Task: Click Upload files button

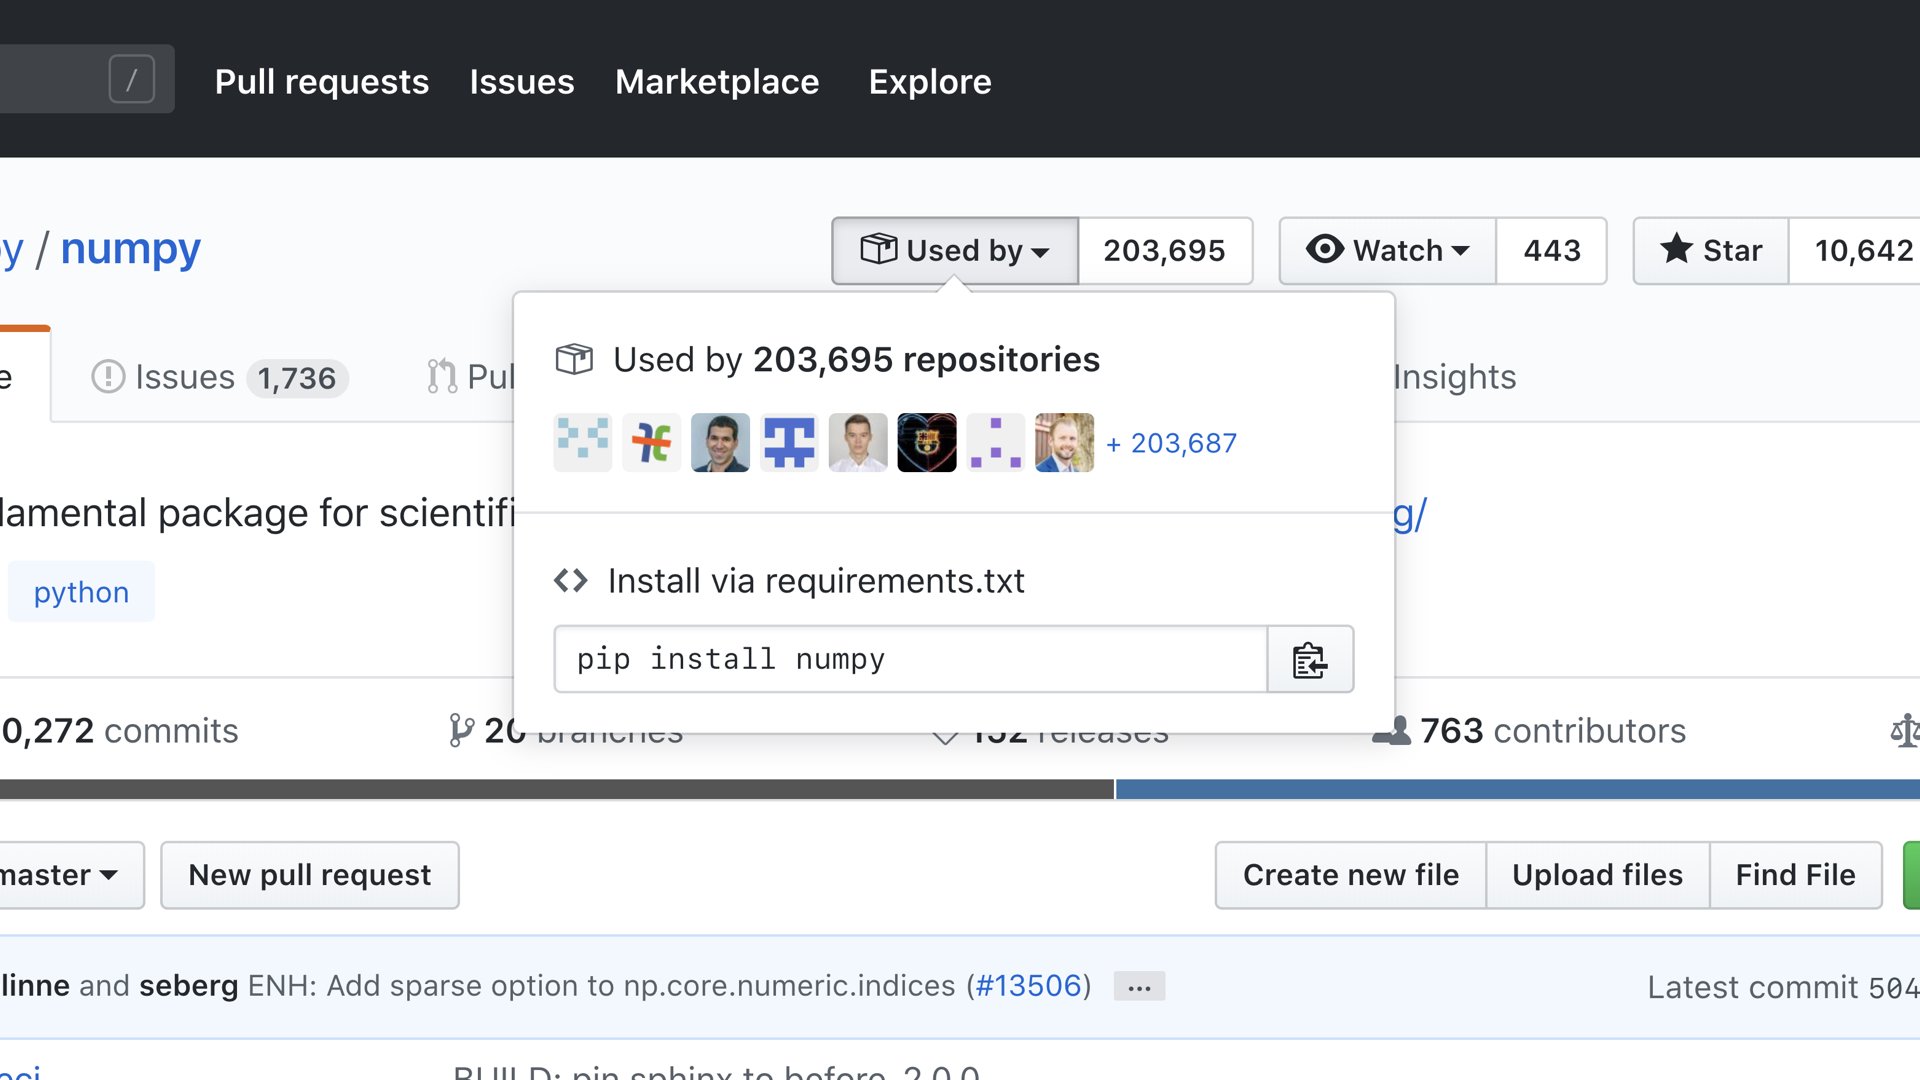Action: (1598, 875)
